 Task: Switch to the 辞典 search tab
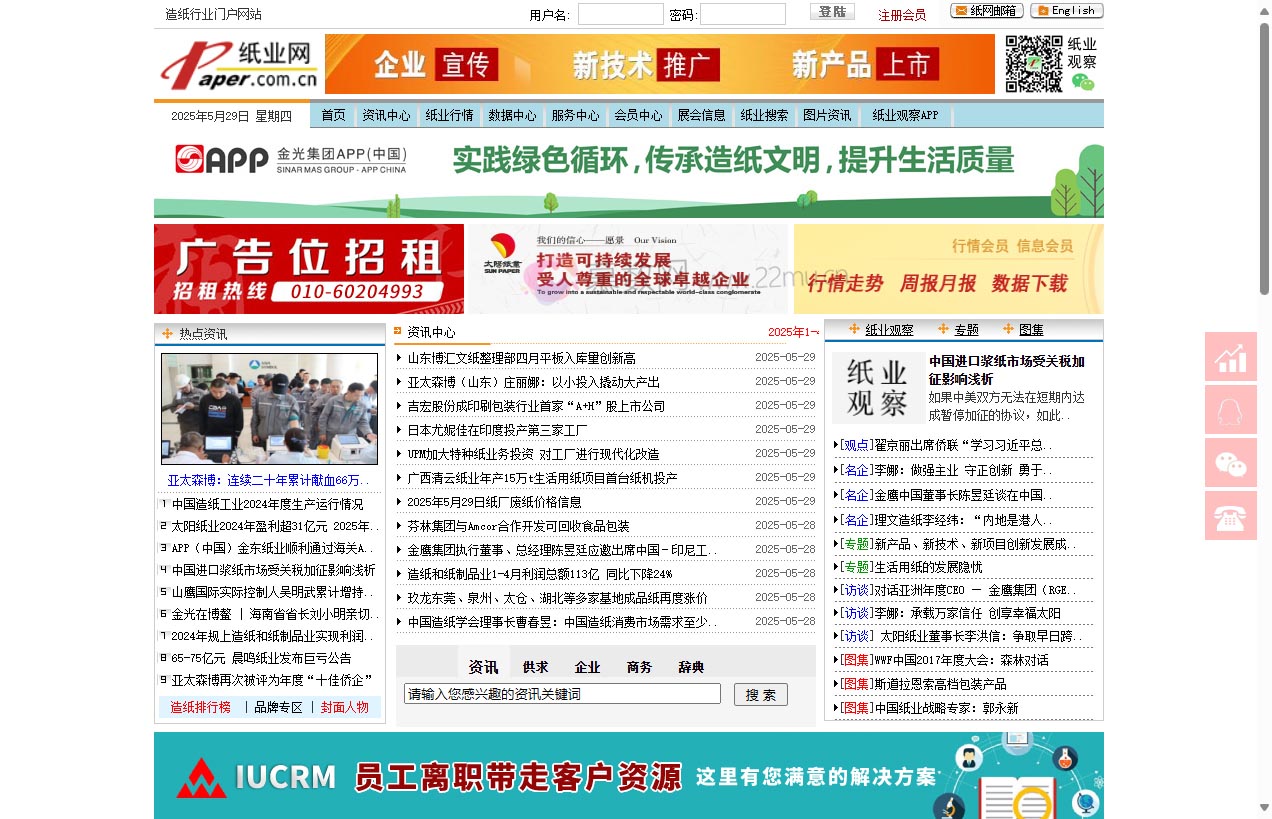690,667
